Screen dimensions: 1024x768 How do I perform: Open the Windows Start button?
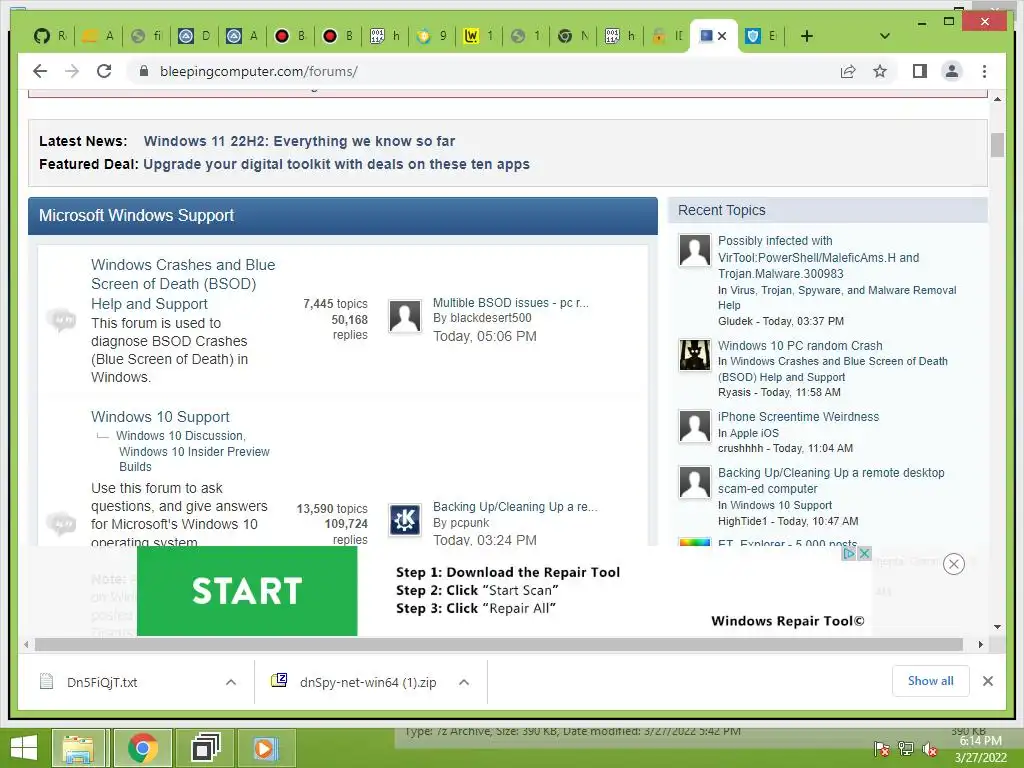(x=24, y=748)
